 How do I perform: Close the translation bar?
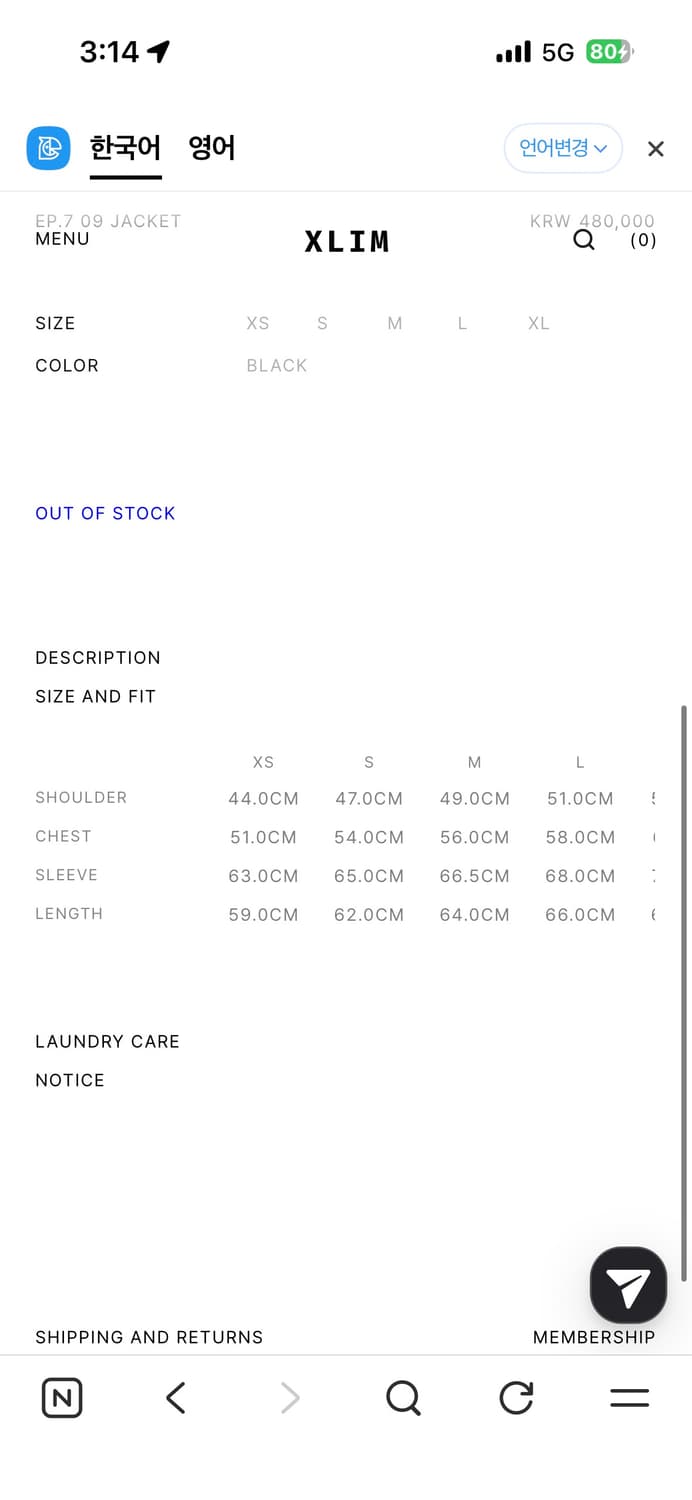(x=655, y=149)
